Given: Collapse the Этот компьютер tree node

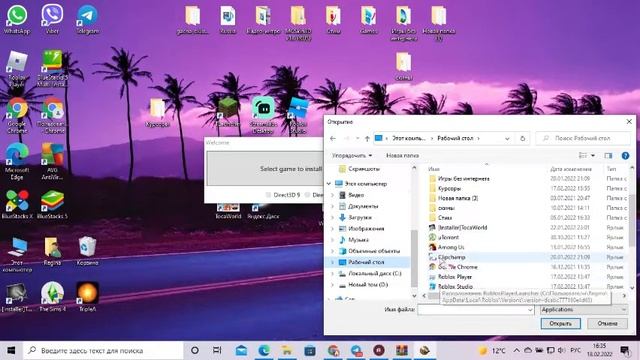Looking at the screenshot, I should click(329, 184).
